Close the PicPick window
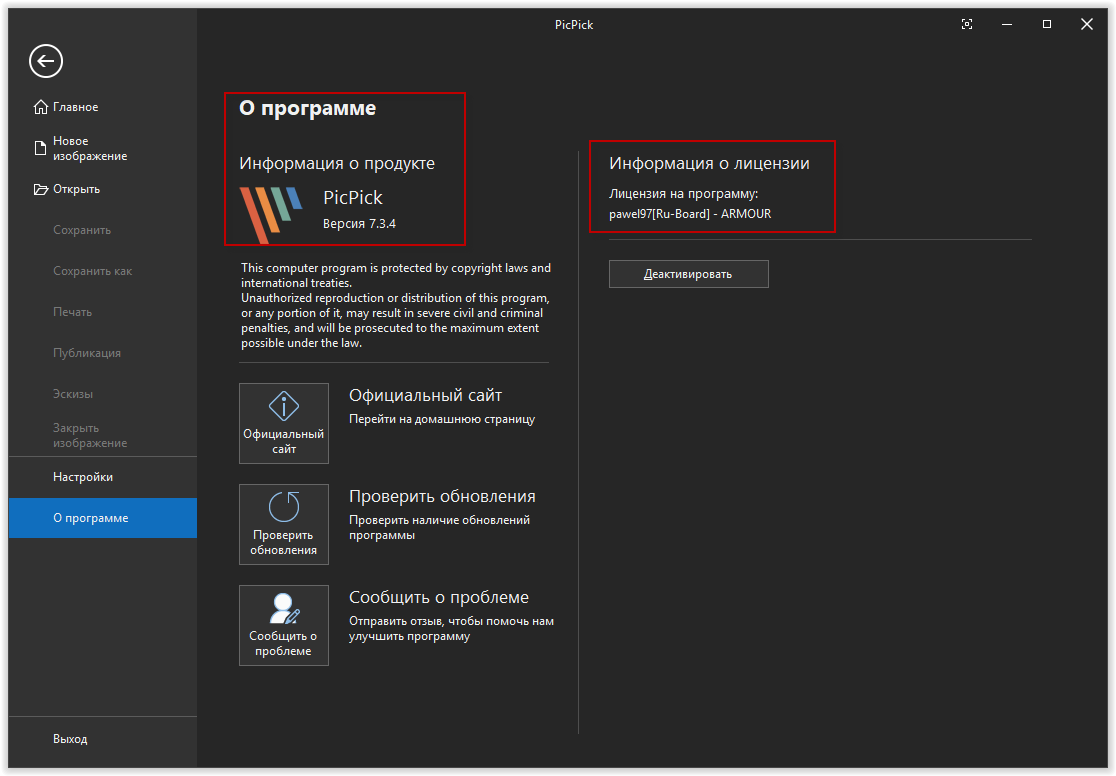 click(x=1087, y=24)
